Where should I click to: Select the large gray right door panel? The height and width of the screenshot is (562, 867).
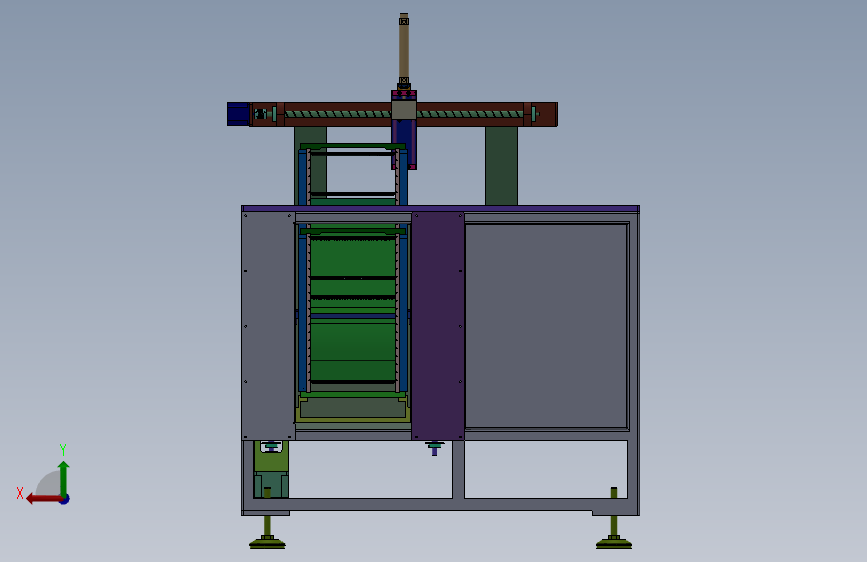tap(546, 326)
